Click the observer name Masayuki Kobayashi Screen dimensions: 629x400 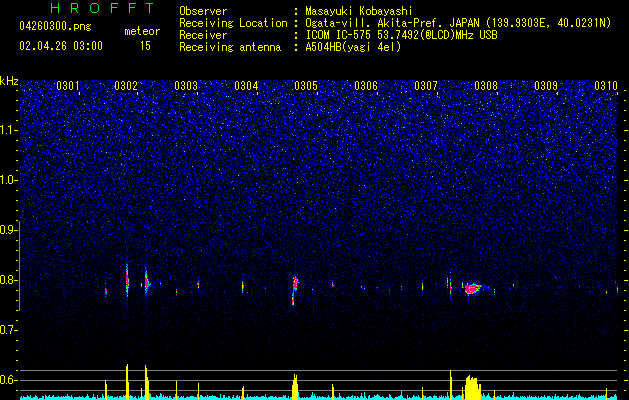click(359, 11)
